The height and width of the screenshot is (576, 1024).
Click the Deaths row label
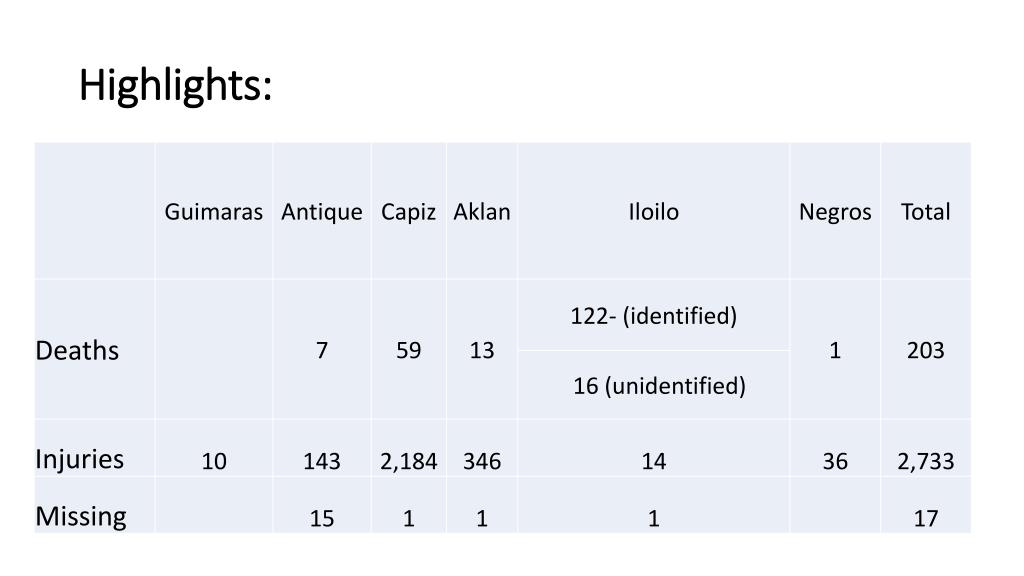tap(77, 351)
